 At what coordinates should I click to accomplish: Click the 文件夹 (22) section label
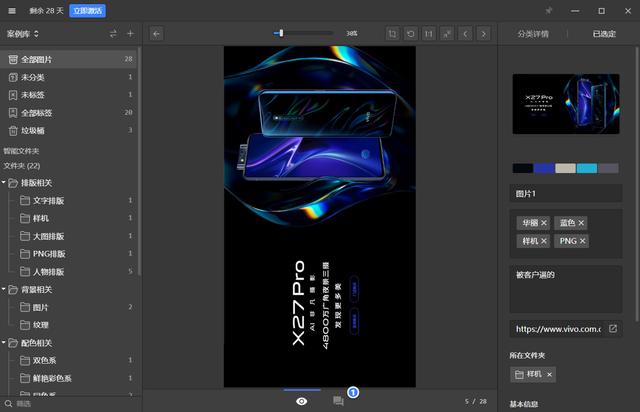(22, 166)
